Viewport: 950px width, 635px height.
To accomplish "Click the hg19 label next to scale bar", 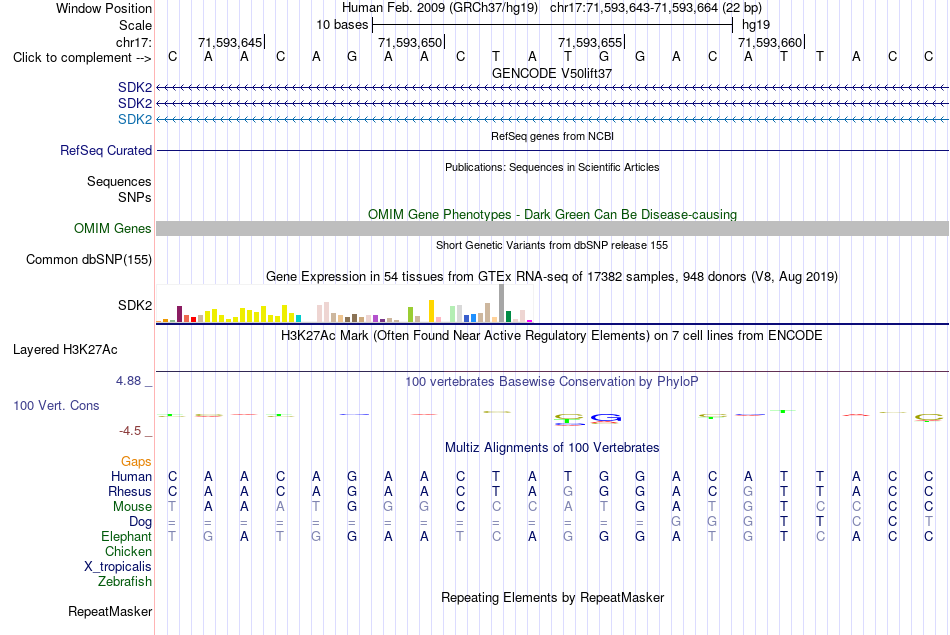I will (x=756, y=25).
